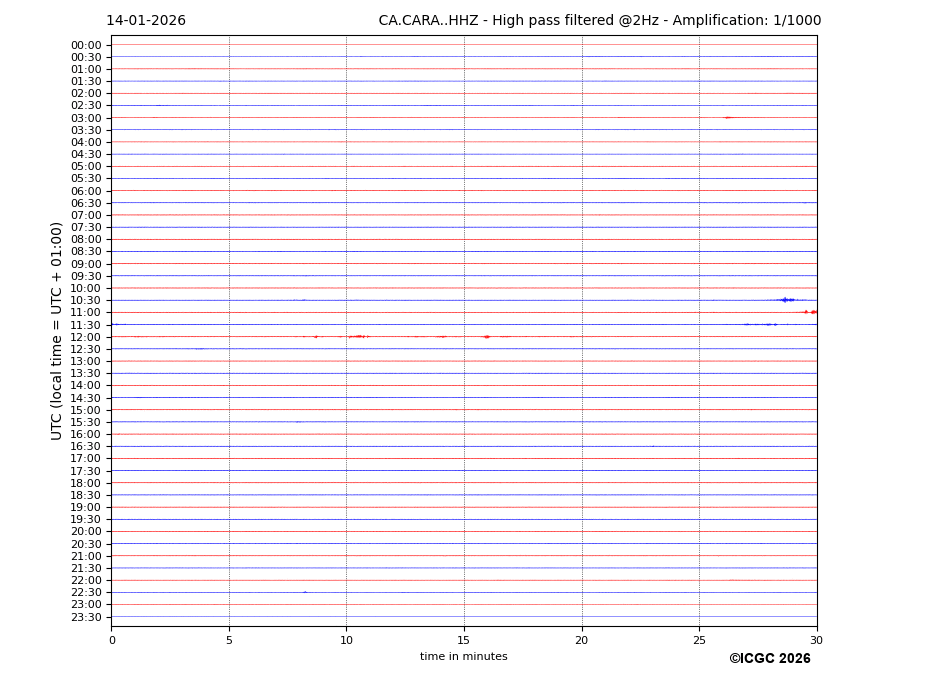
Task: Click the 'time in minutes' axis label
Action: point(463,657)
